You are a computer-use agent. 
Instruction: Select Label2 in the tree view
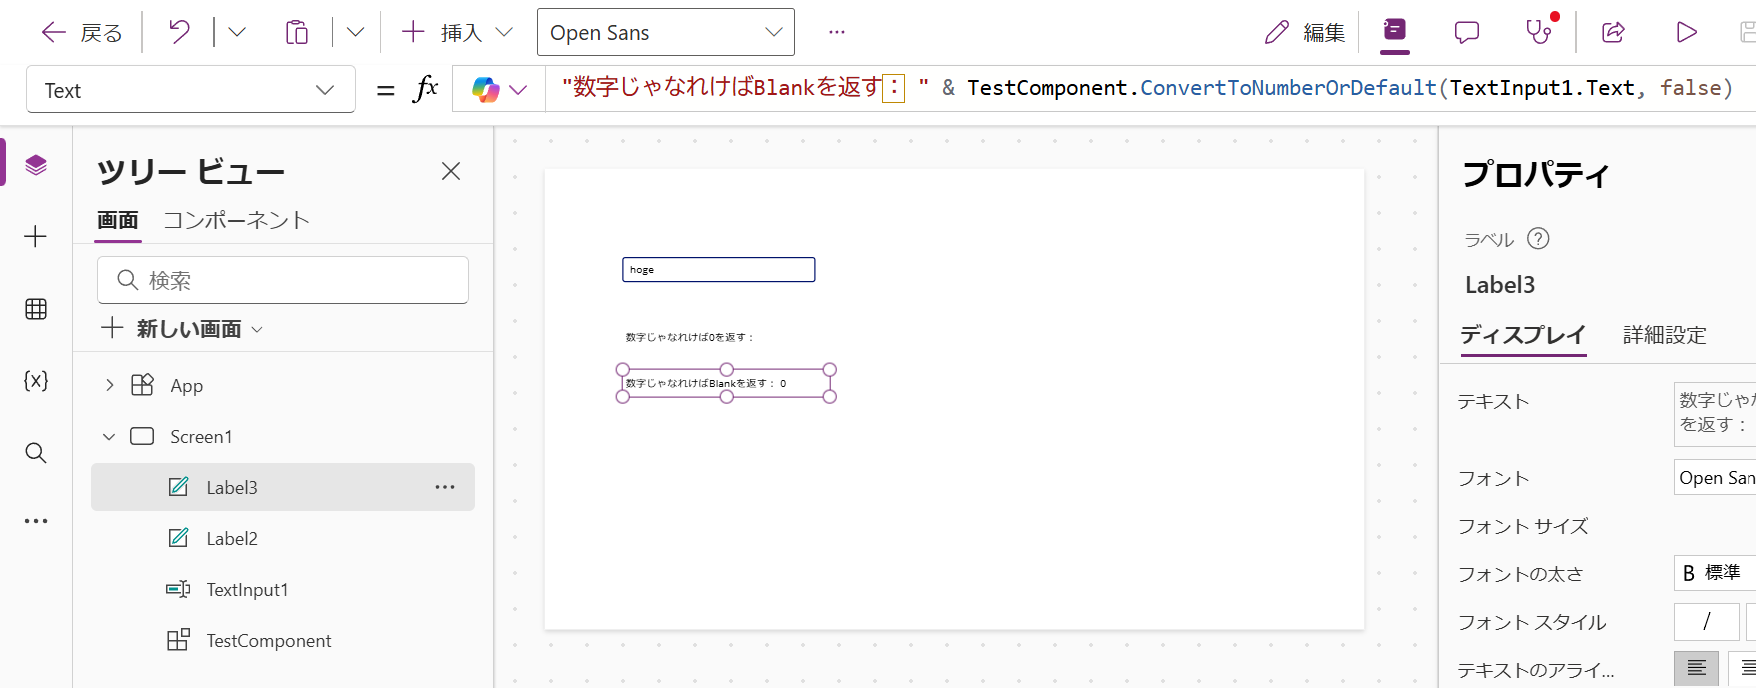point(231,538)
